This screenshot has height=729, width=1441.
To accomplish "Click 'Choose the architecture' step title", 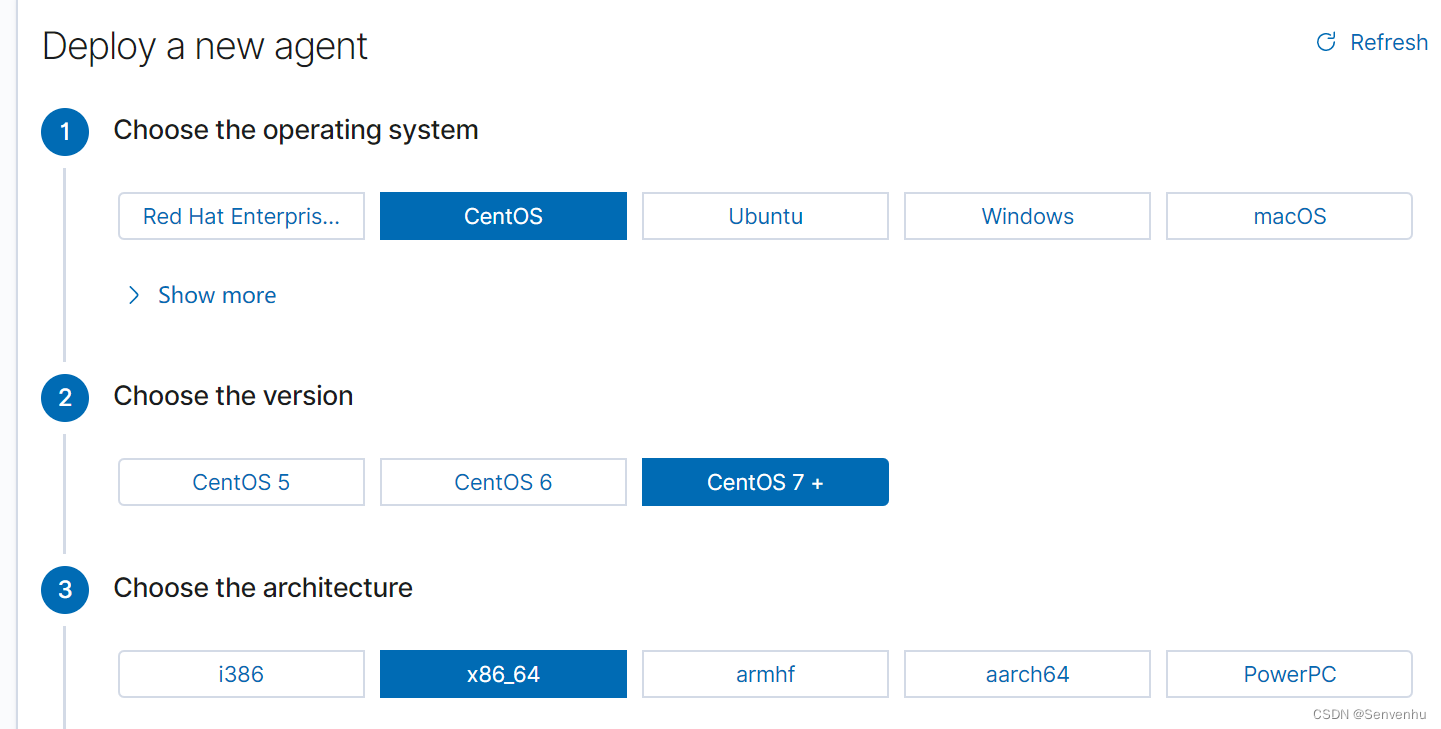I will [263, 588].
